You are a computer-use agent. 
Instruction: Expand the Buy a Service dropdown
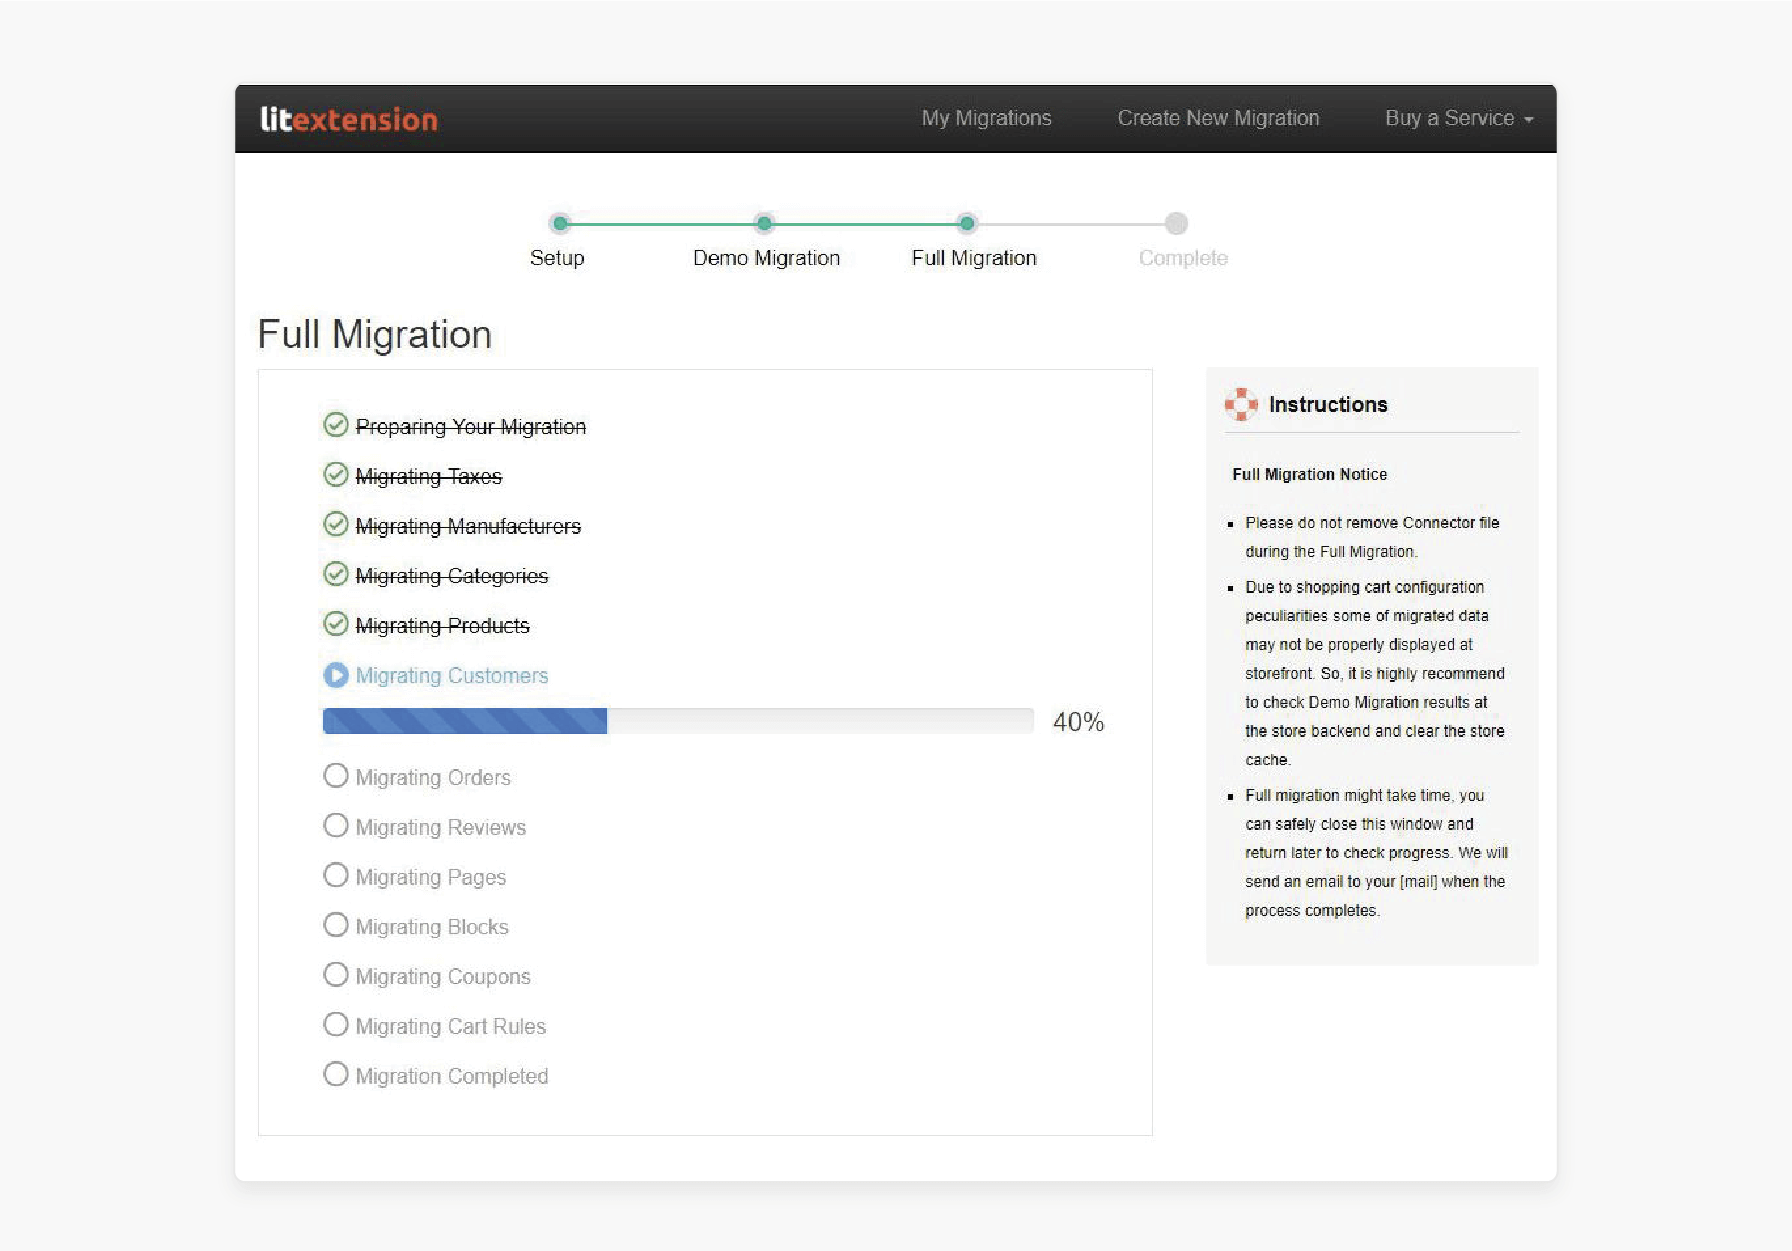click(x=1459, y=118)
